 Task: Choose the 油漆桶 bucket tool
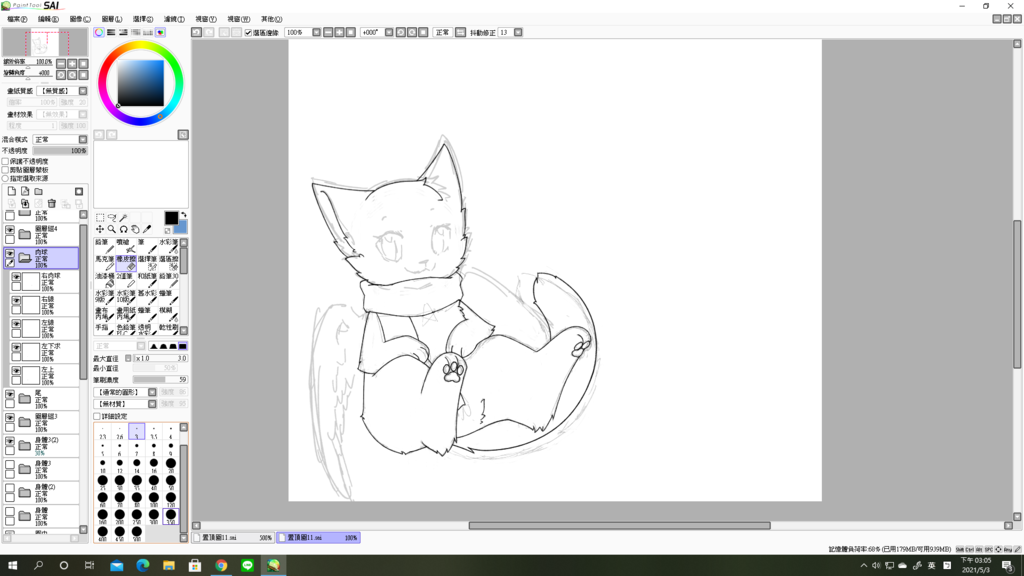point(104,280)
